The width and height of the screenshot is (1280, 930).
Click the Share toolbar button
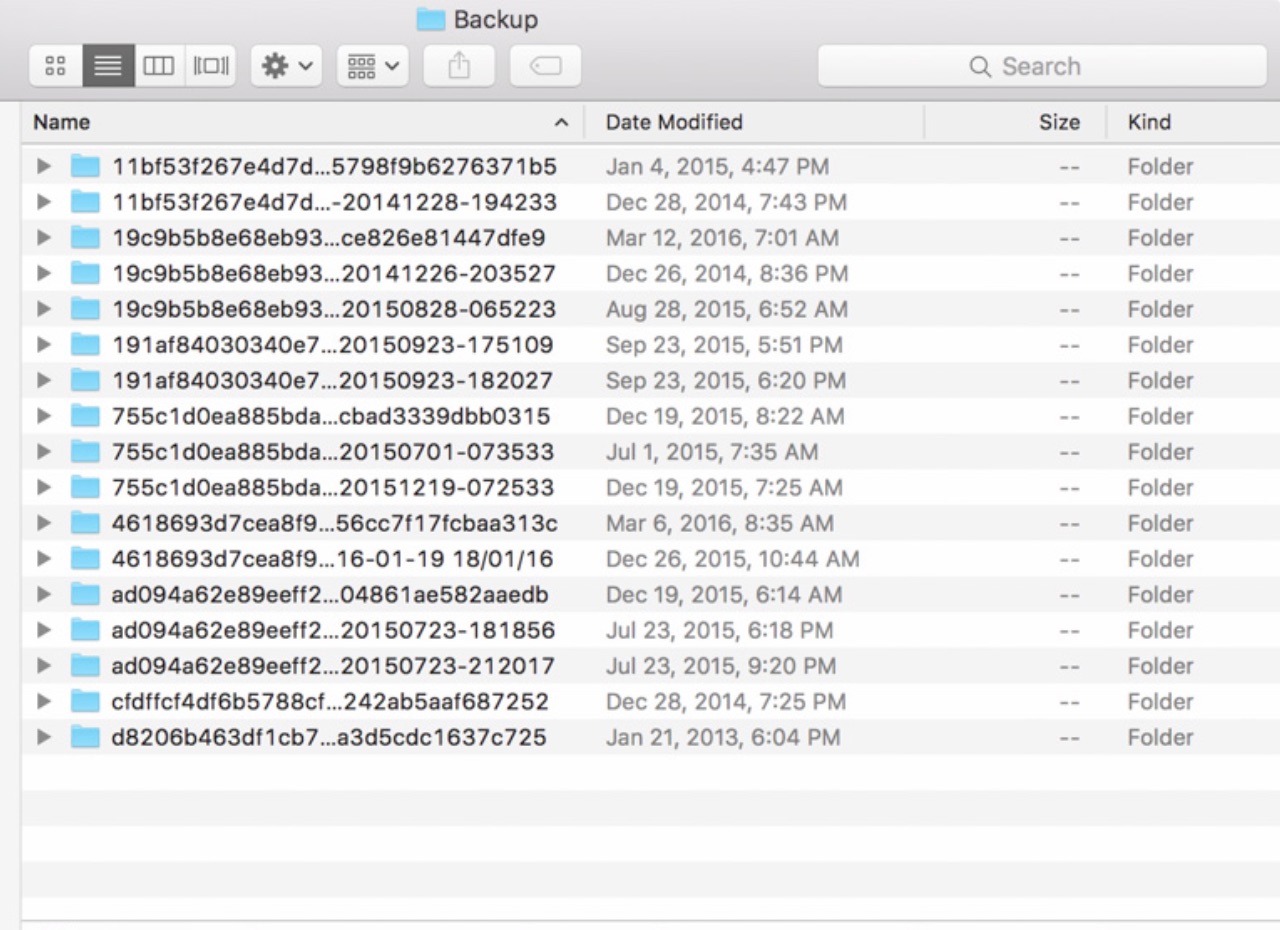pyautogui.click(x=459, y=66)
